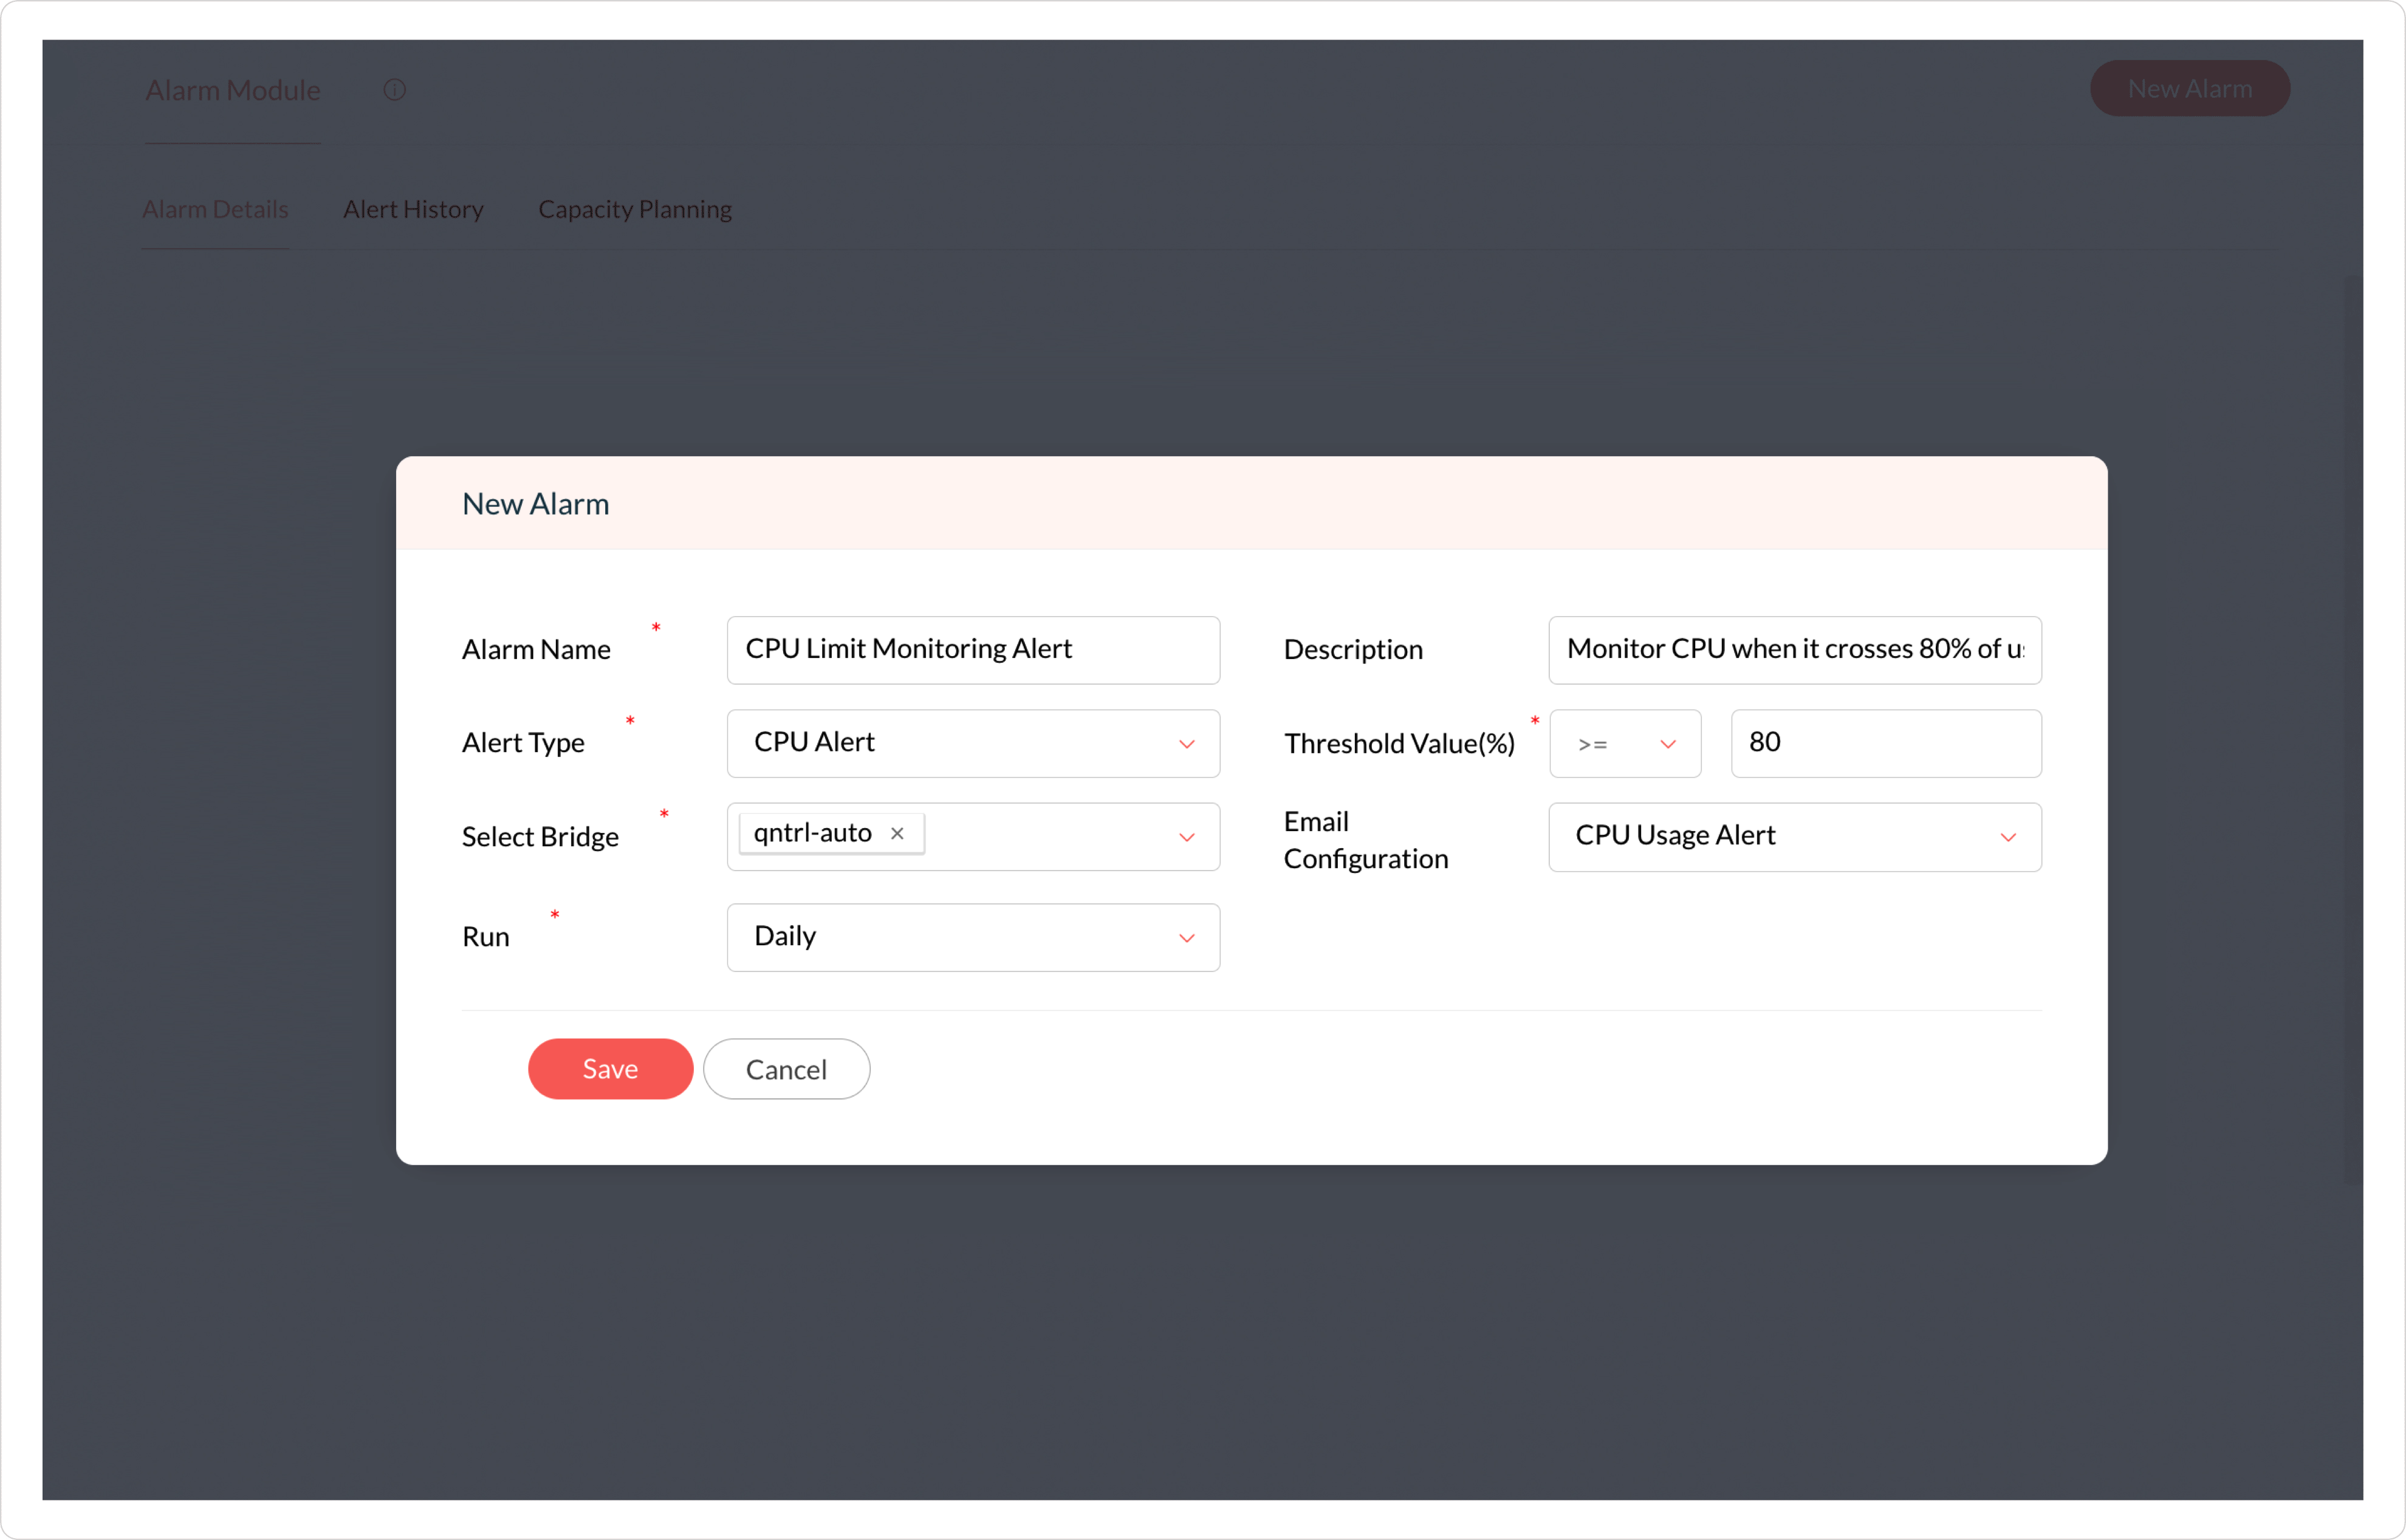Click the threshold value field showing 80

1885,743
